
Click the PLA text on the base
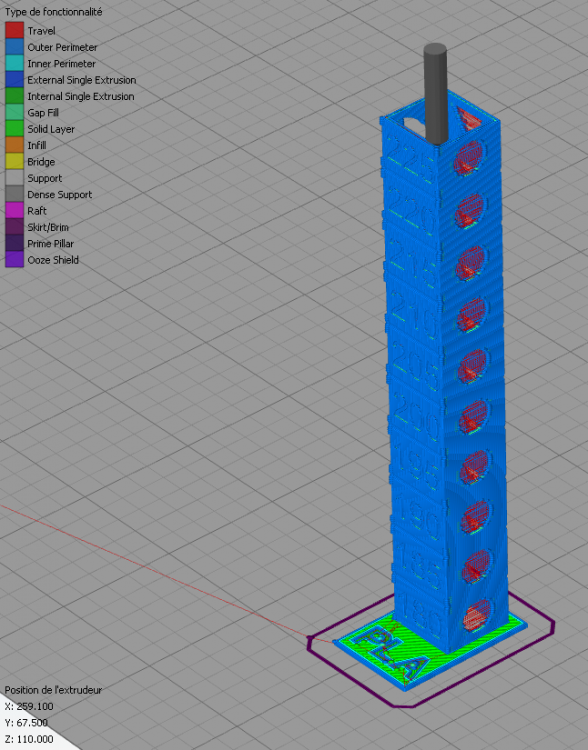tap(391, 652)
